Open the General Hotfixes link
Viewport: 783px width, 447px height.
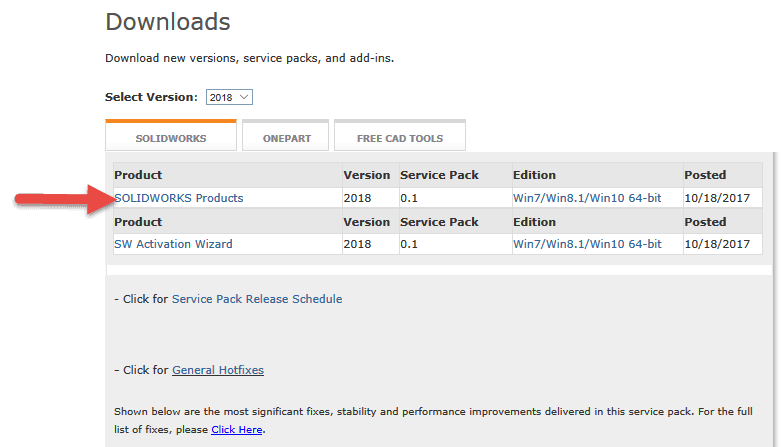(218, 370)
